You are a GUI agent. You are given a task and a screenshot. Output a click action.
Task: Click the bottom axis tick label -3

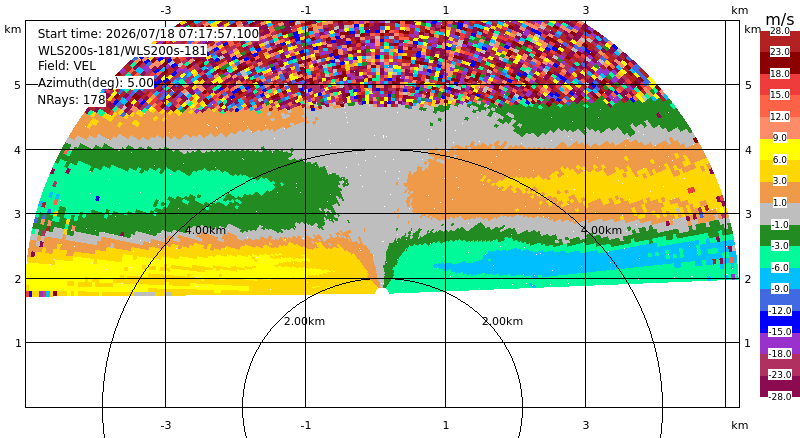(x=166, y=425)
